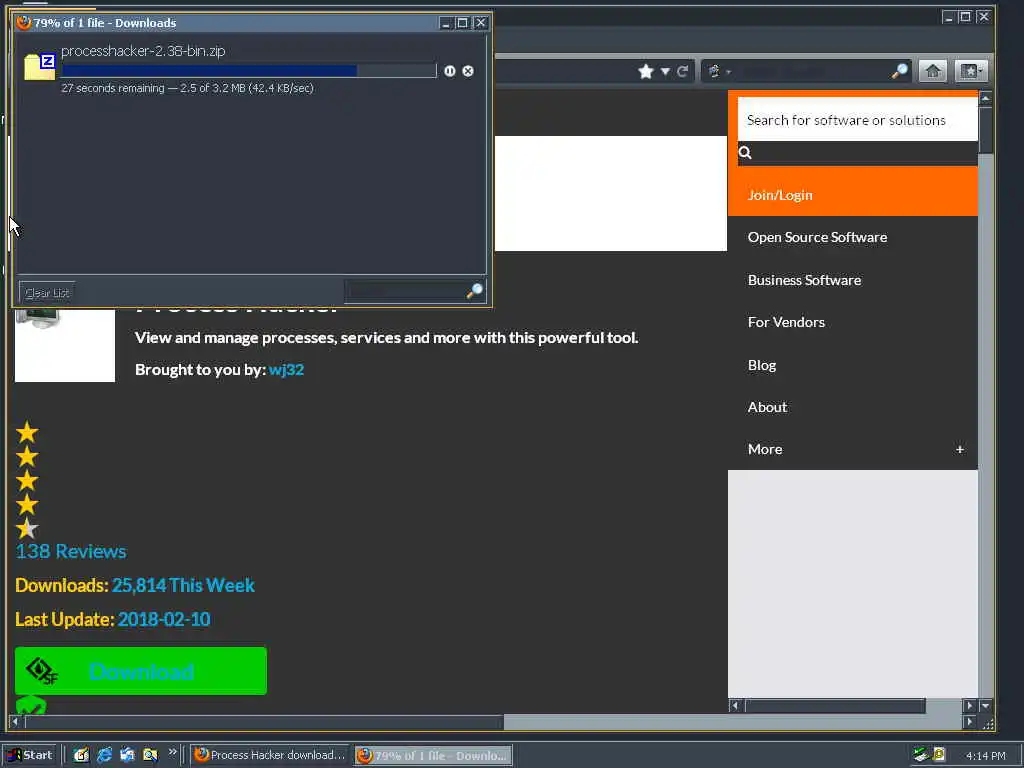Click the processhacker-2.38-bin.zip filename
The width and height of the screenshot is (1024, 768).
(143, 51)
